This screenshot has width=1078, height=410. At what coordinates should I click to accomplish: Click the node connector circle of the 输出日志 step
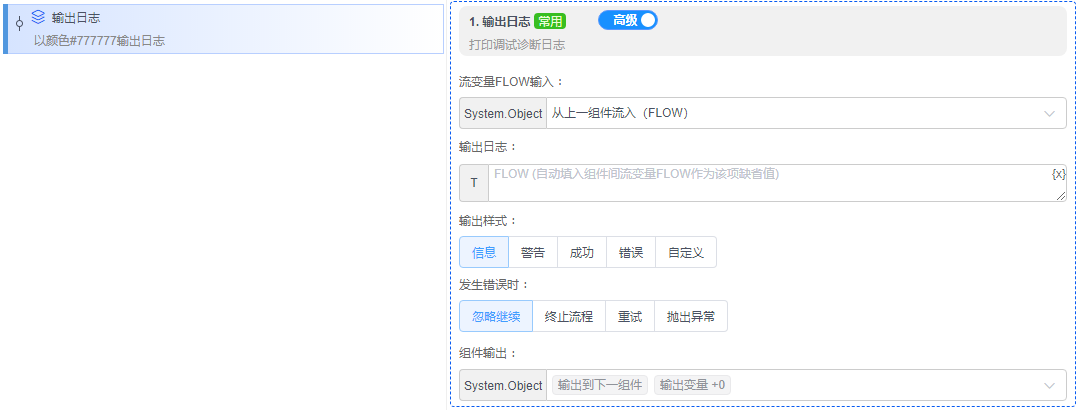19,23
